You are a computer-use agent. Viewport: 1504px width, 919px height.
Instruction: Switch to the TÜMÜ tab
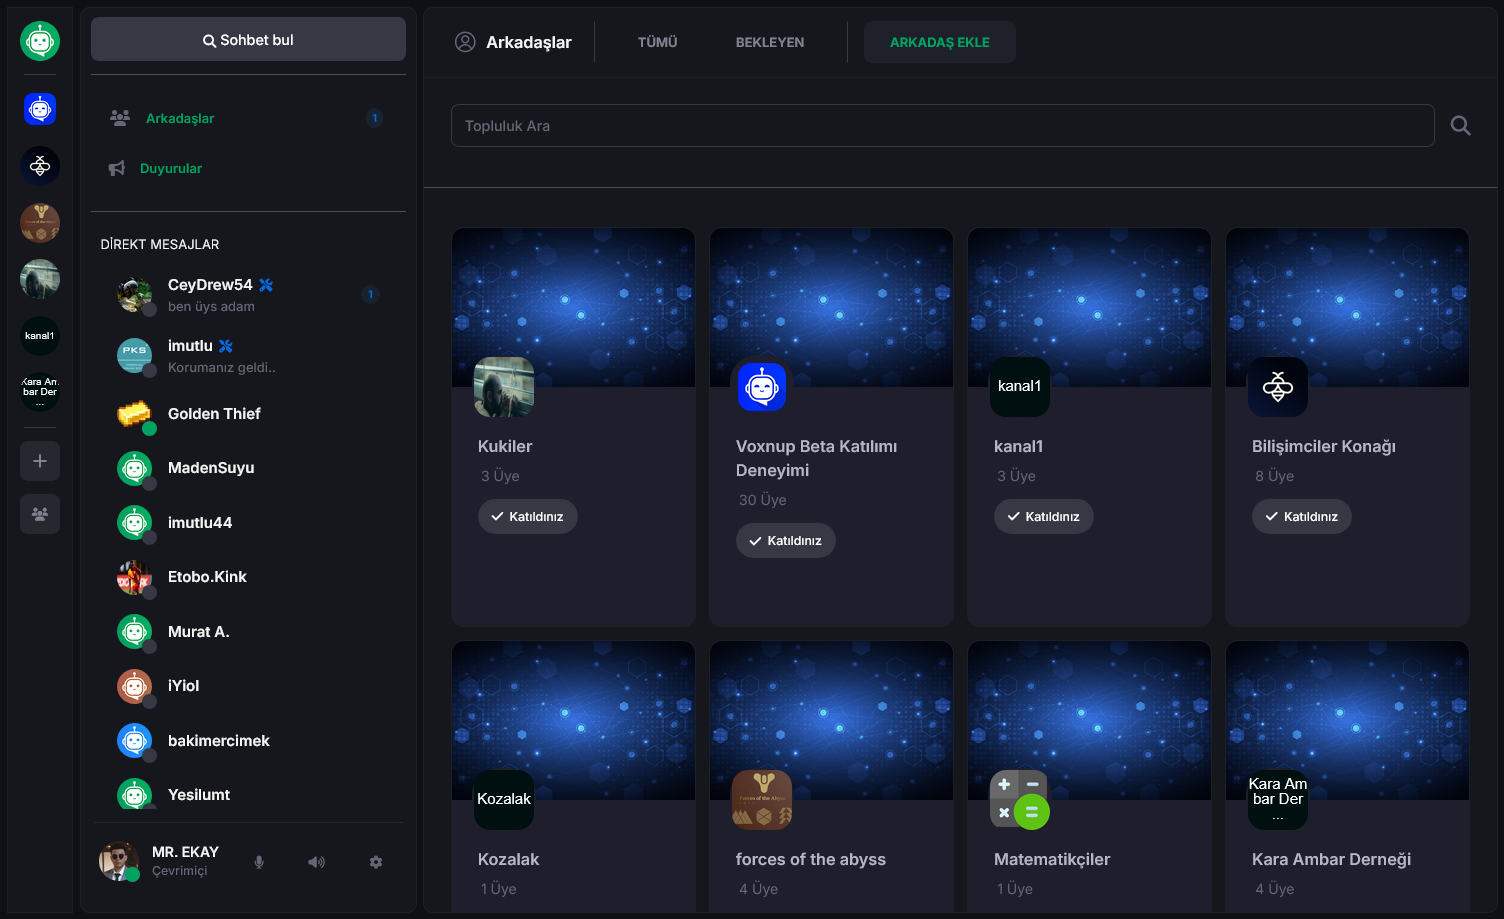pyautogui.click(x=658, y=42)
